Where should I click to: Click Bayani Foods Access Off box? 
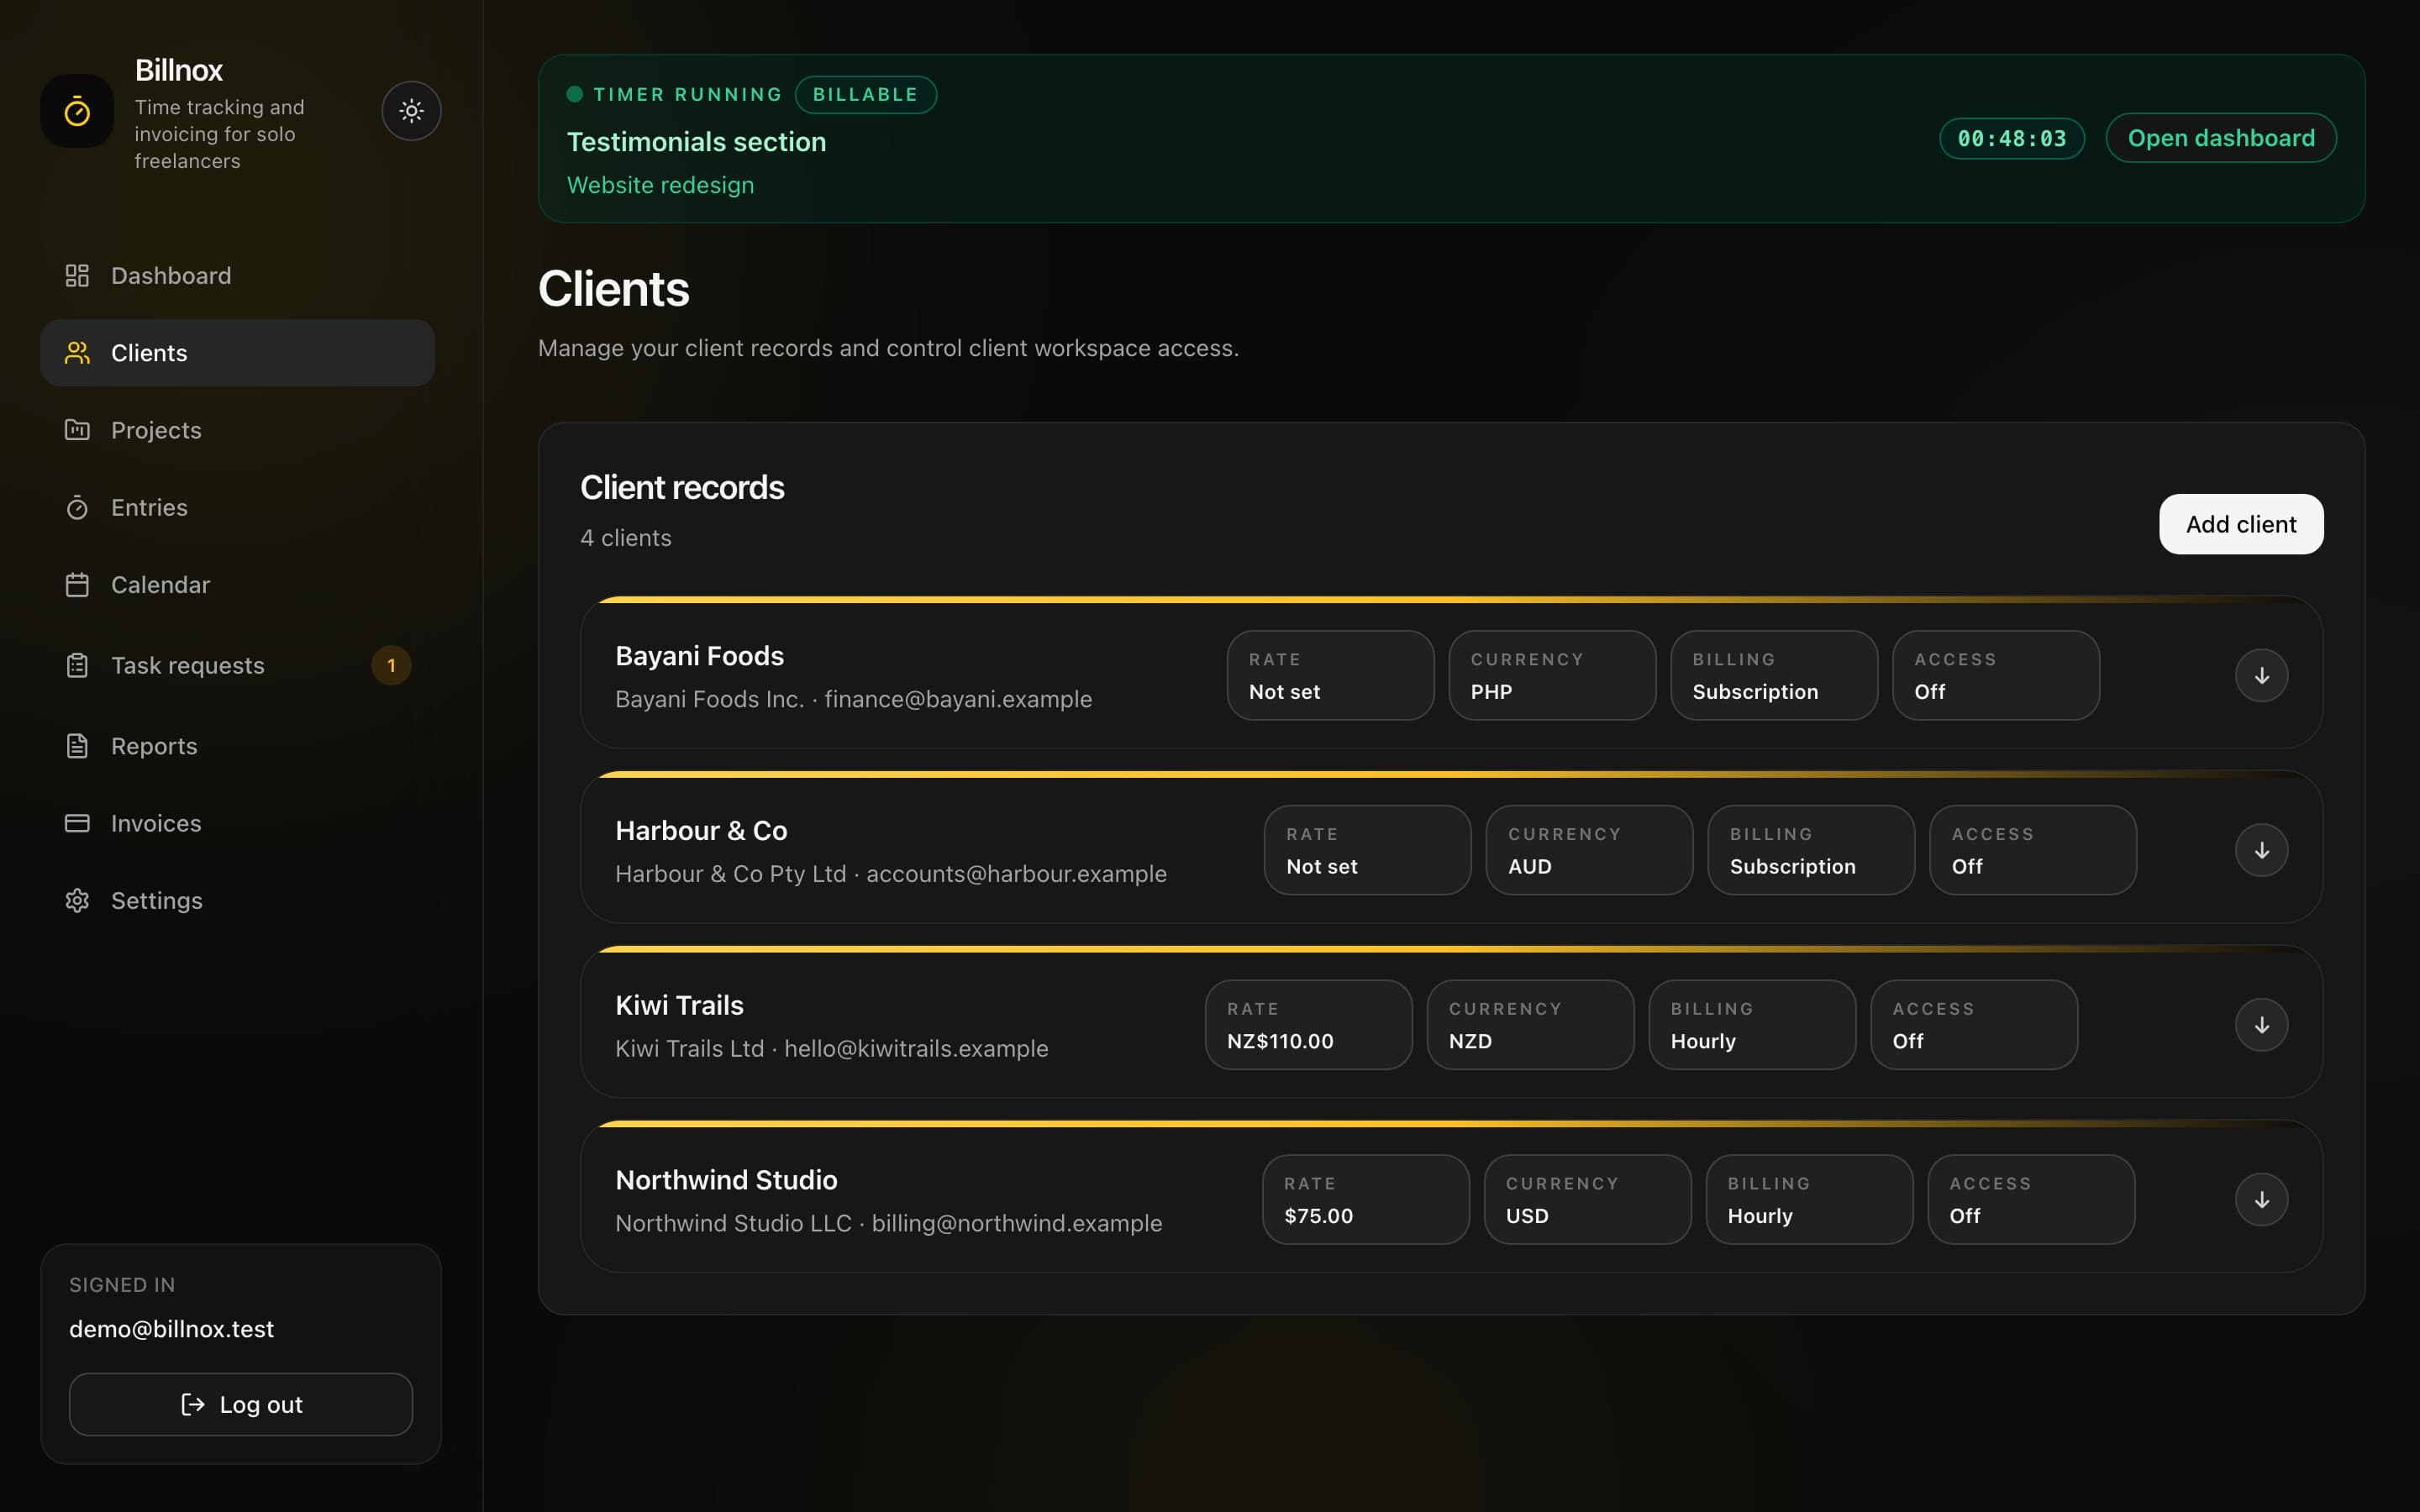pos(1996,675)
